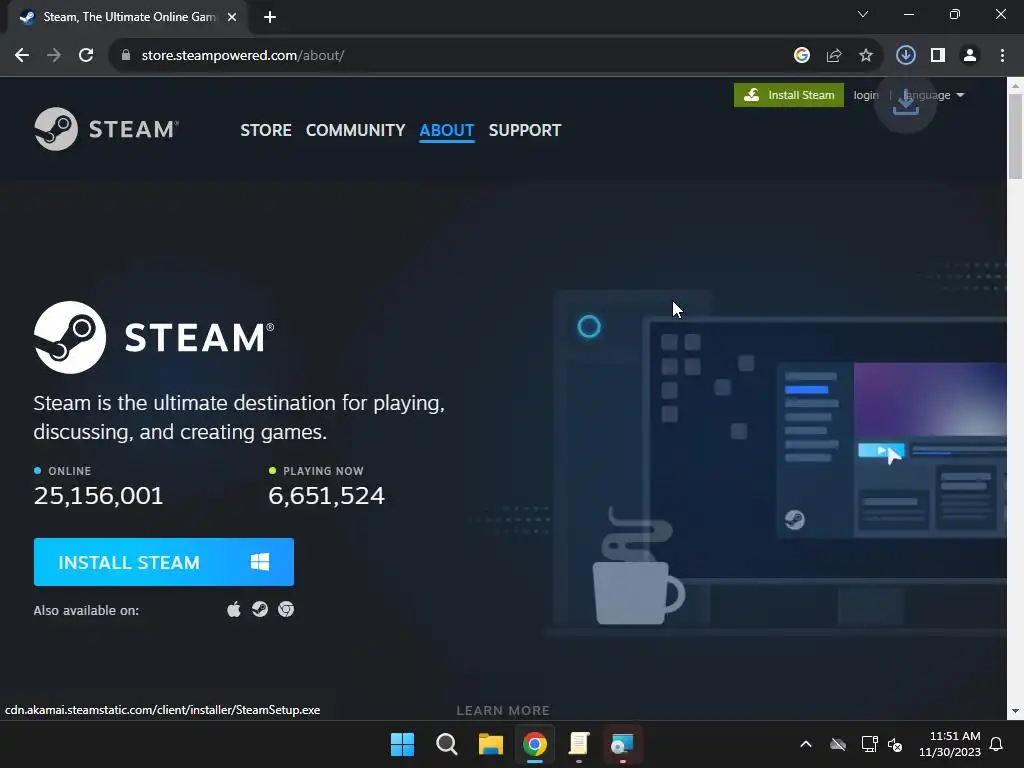Expand the tab search chevron
This screenshot has height=768, width=1024.
[x=863, y=14]
